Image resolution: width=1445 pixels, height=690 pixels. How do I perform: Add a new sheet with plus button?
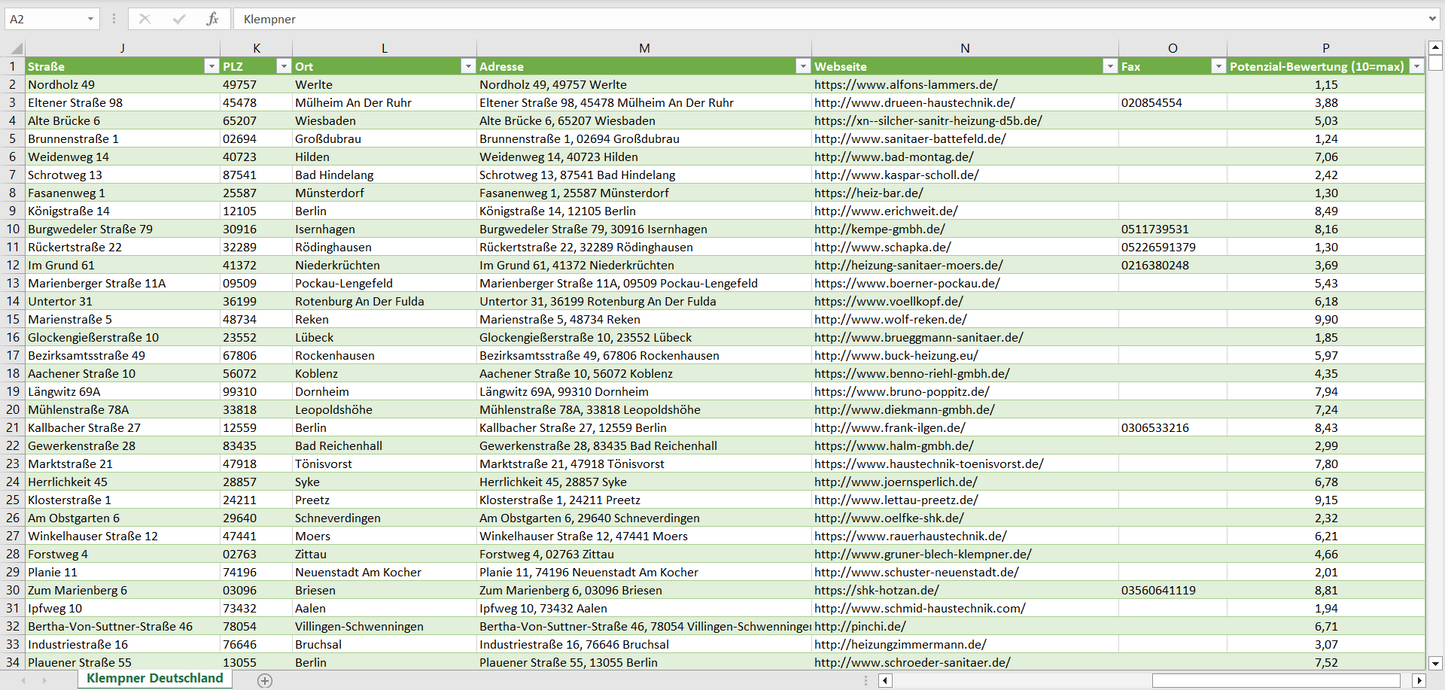(264, 680)
